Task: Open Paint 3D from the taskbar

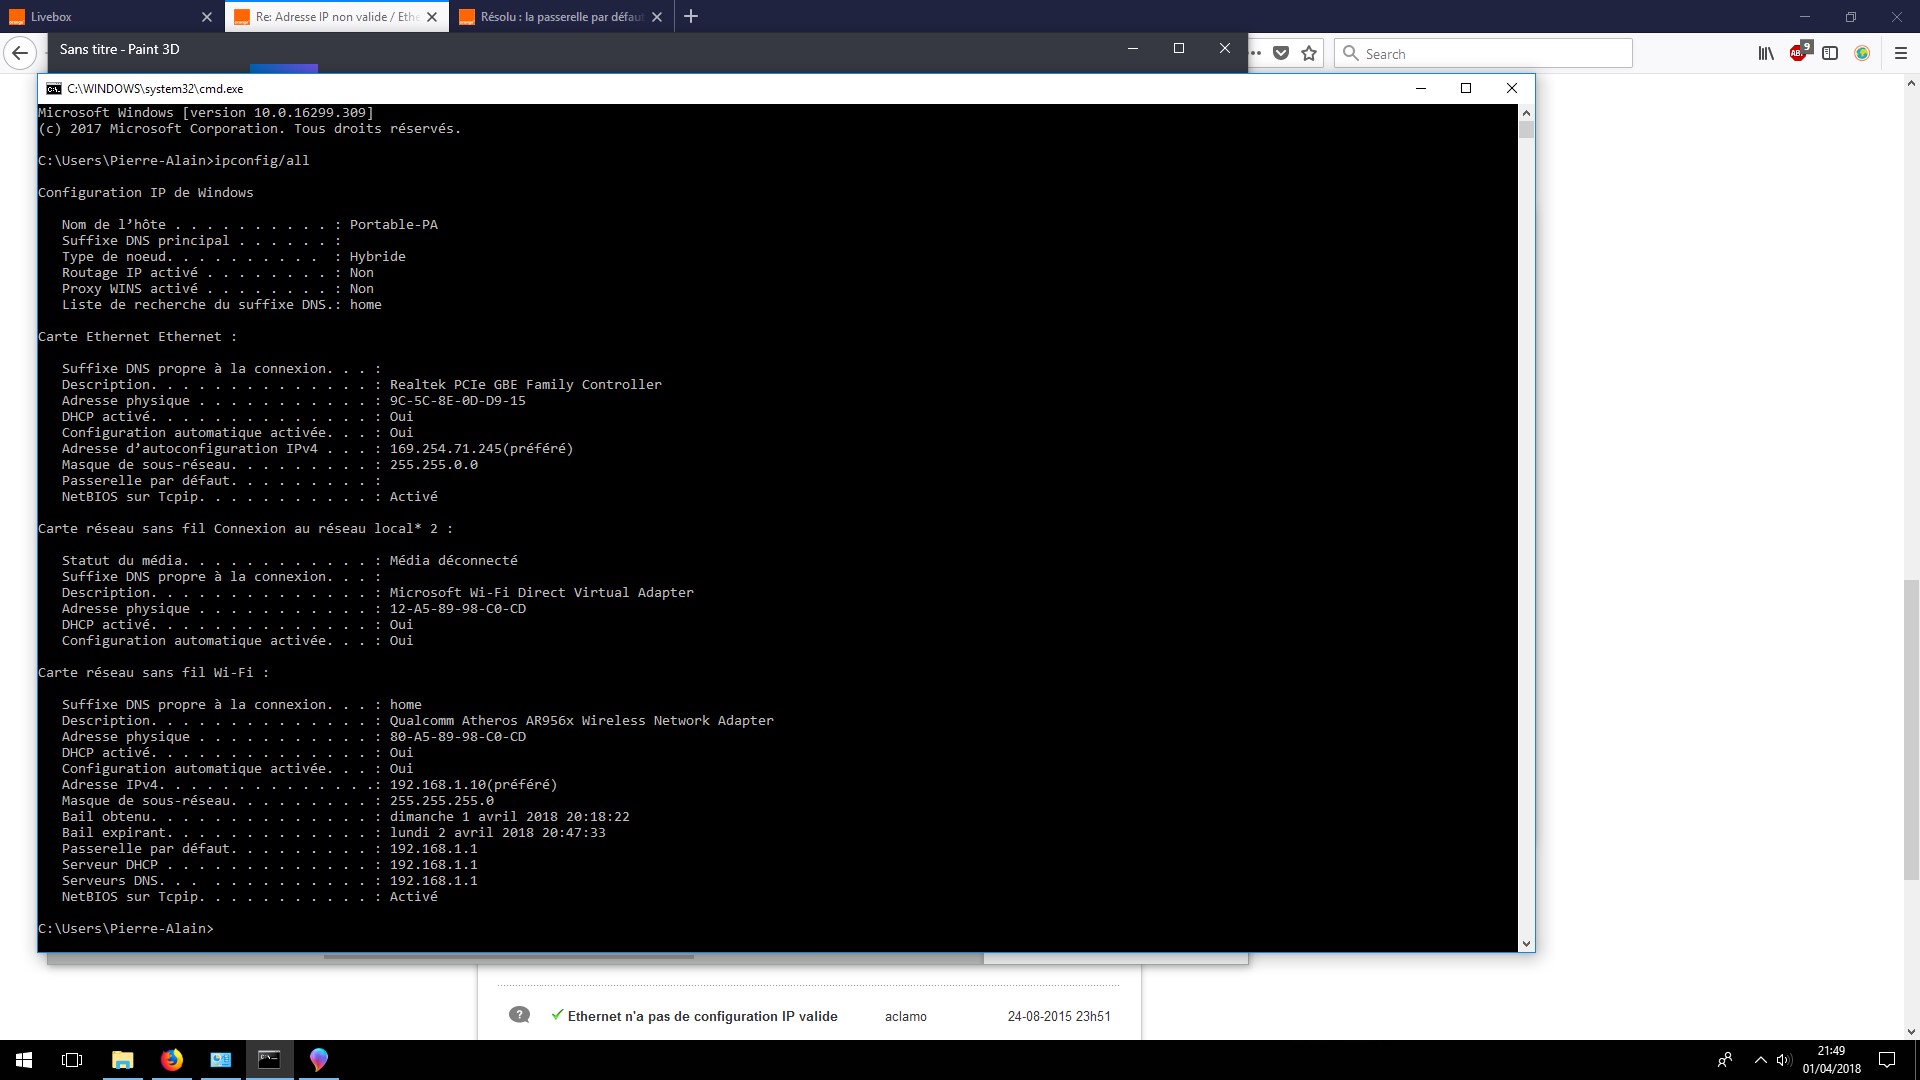Action: pyautogui.click(x=319, y=1060)
